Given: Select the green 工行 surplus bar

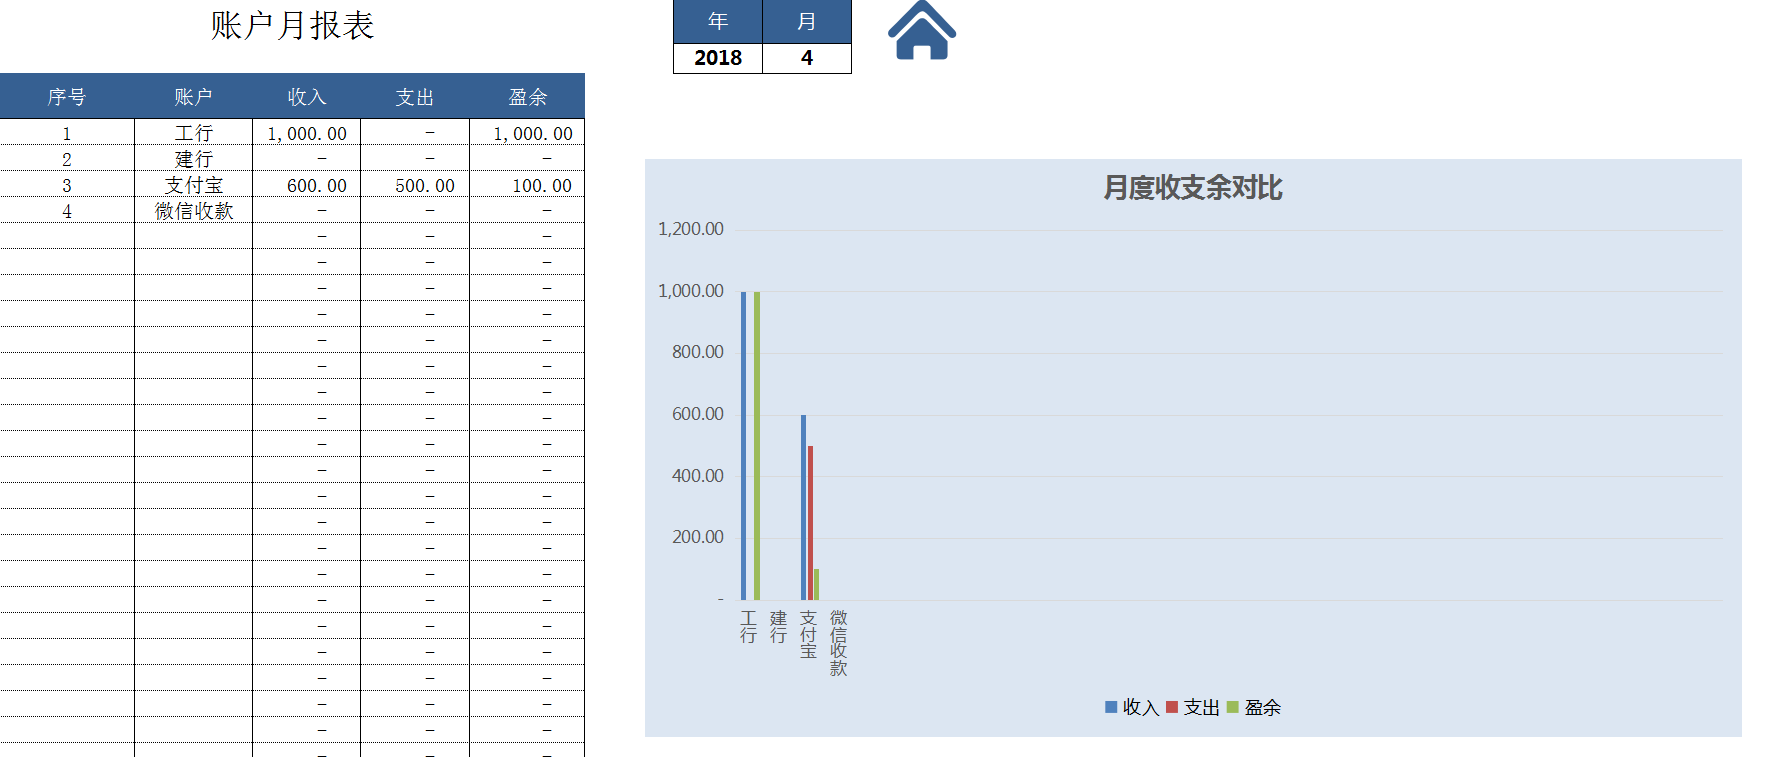Looking at the screenshot, I should (x=757, y=445).
